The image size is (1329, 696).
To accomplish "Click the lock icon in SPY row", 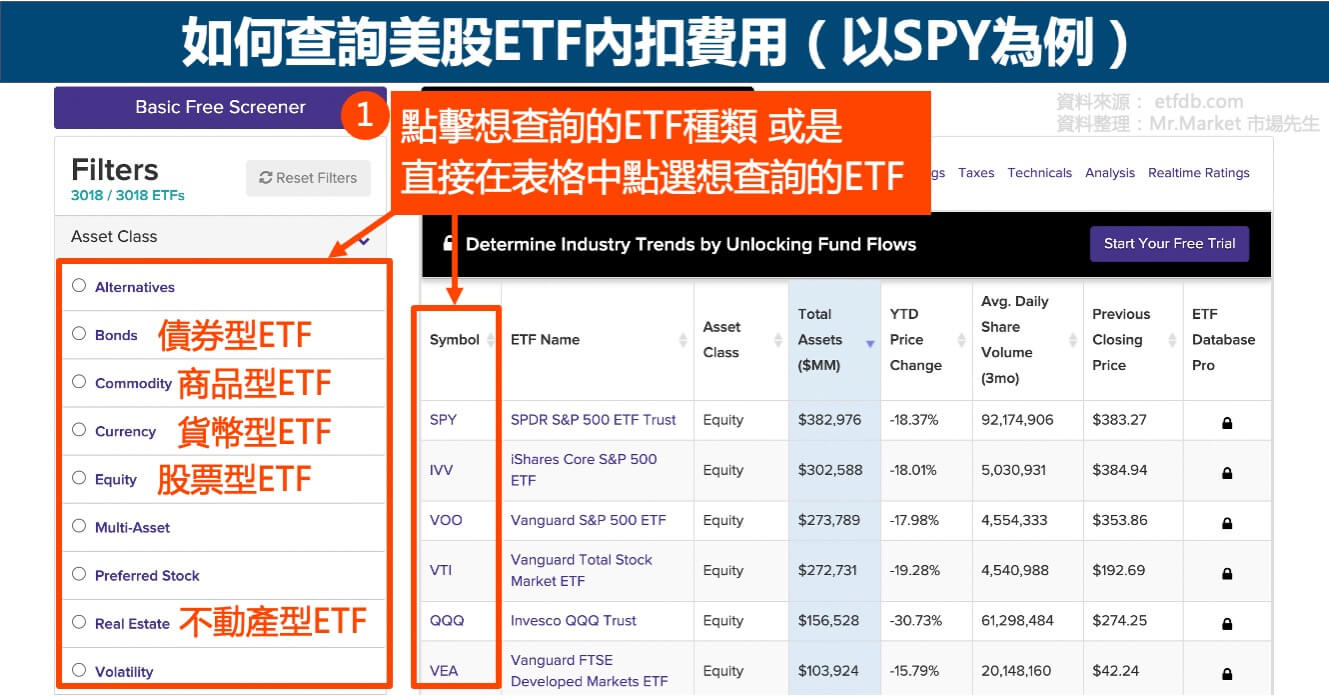I will (x=1227, y=423).
